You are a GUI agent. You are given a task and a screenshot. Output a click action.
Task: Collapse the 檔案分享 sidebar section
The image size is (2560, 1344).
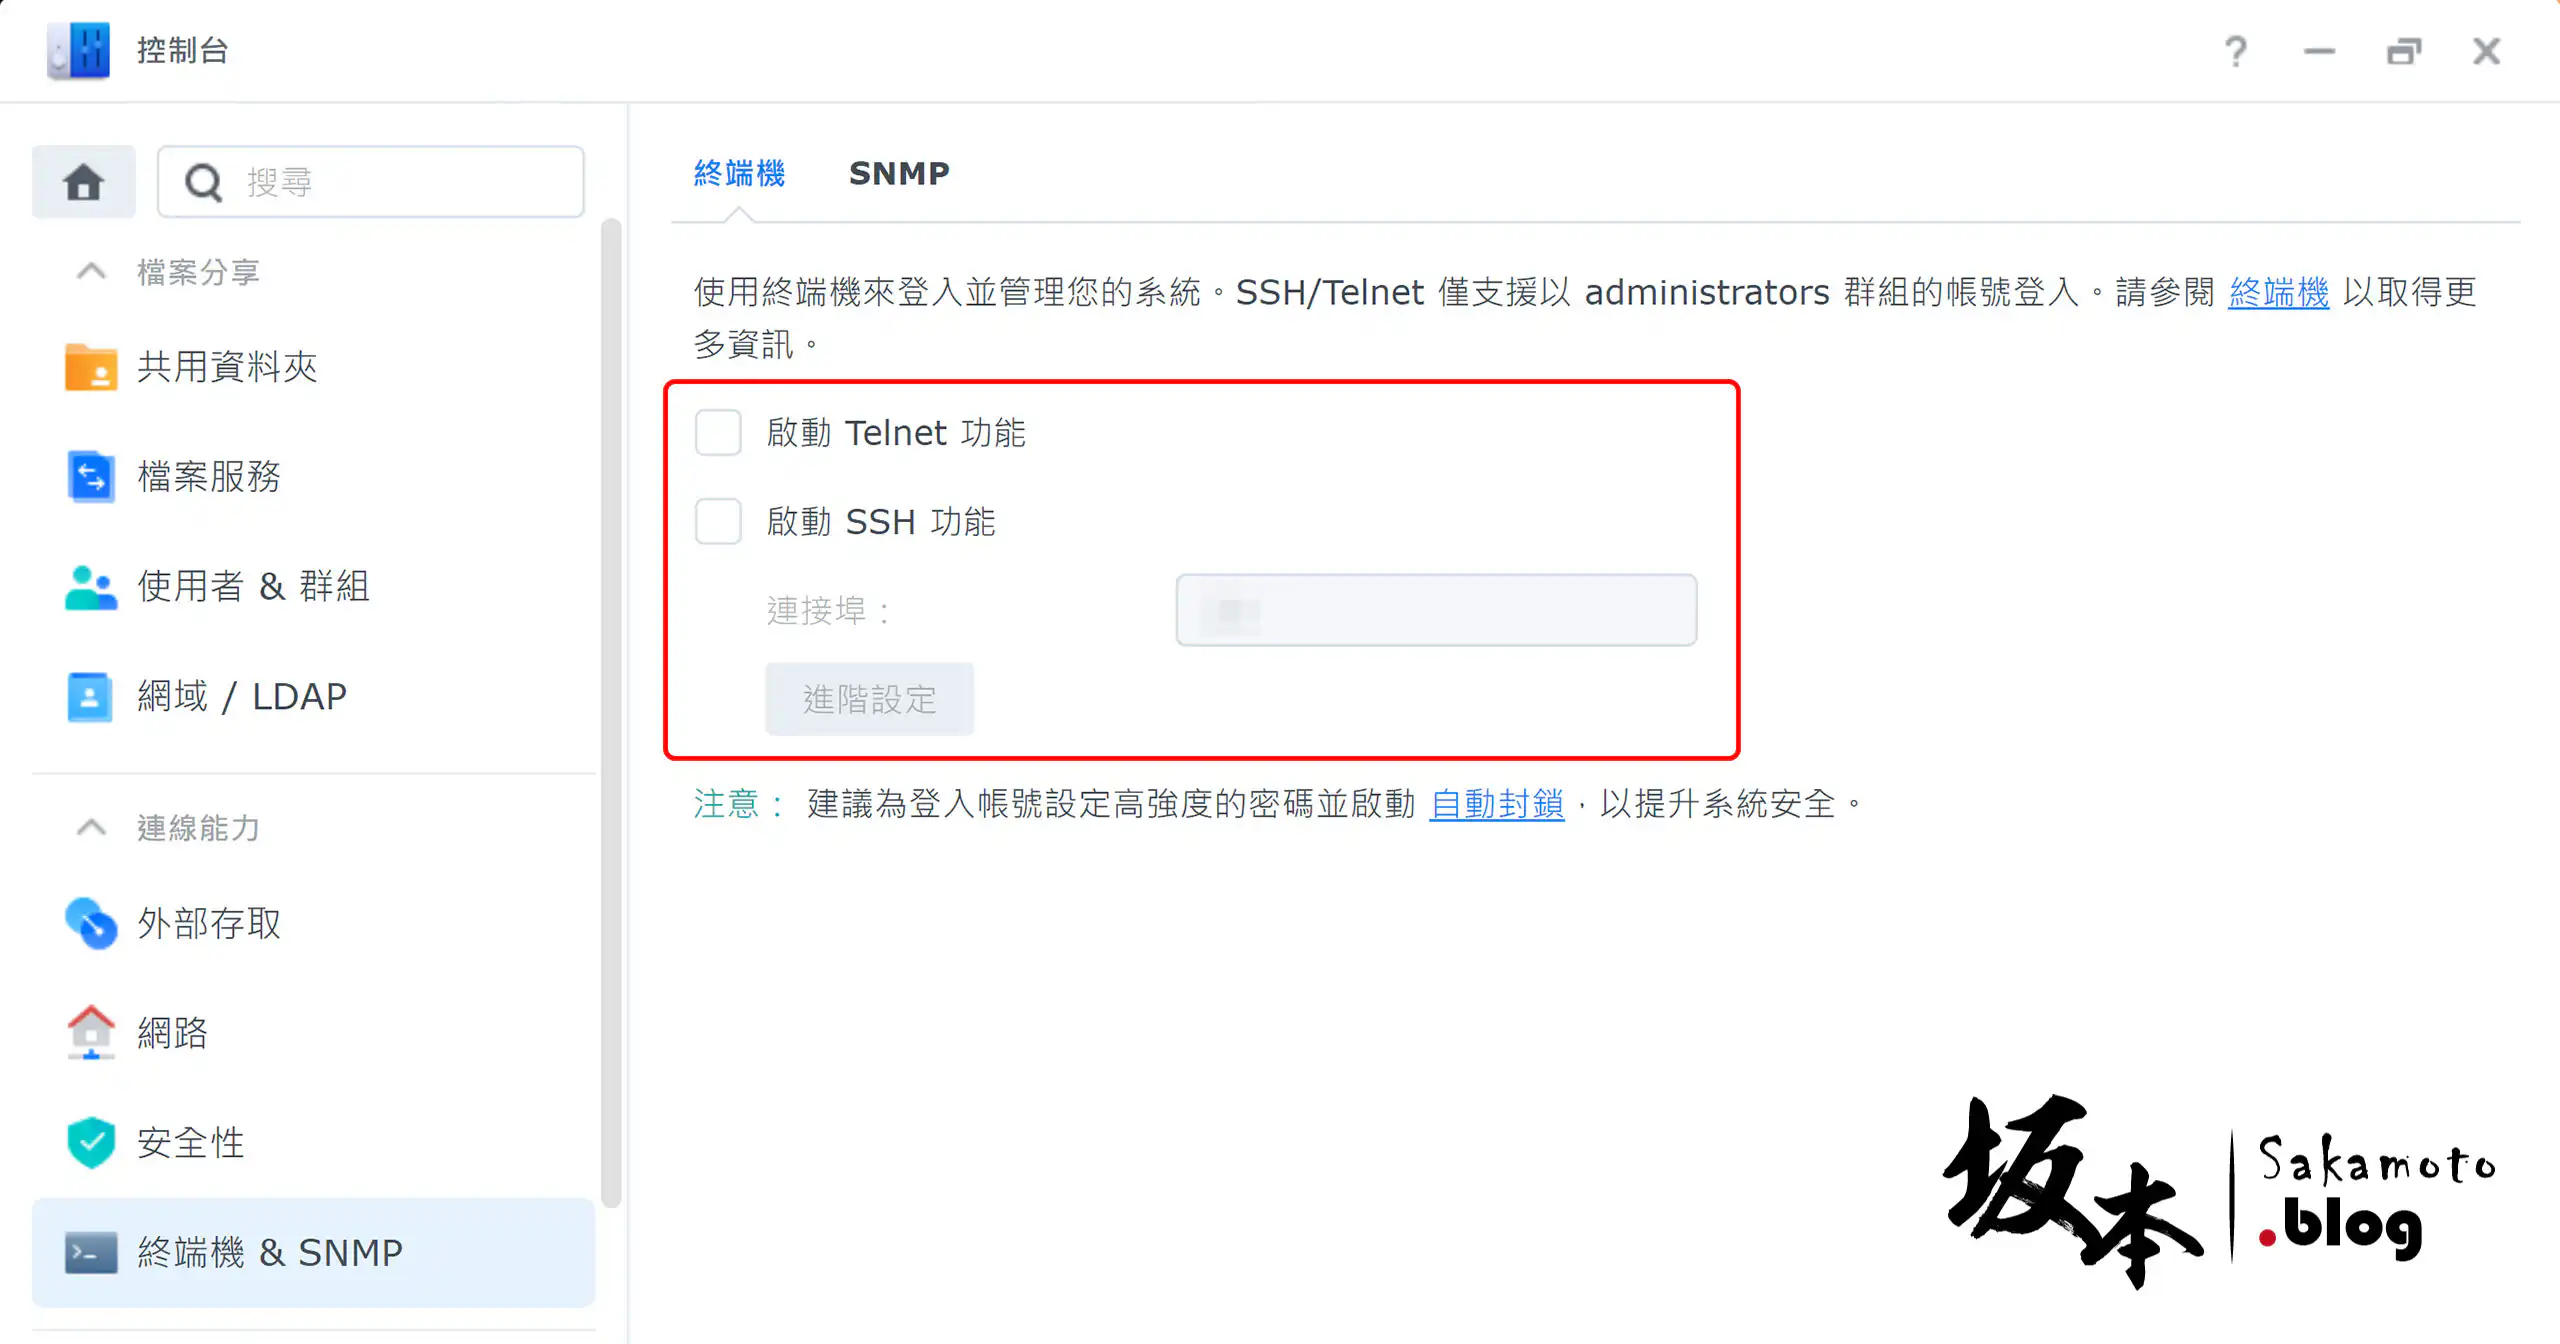point(91,272)
